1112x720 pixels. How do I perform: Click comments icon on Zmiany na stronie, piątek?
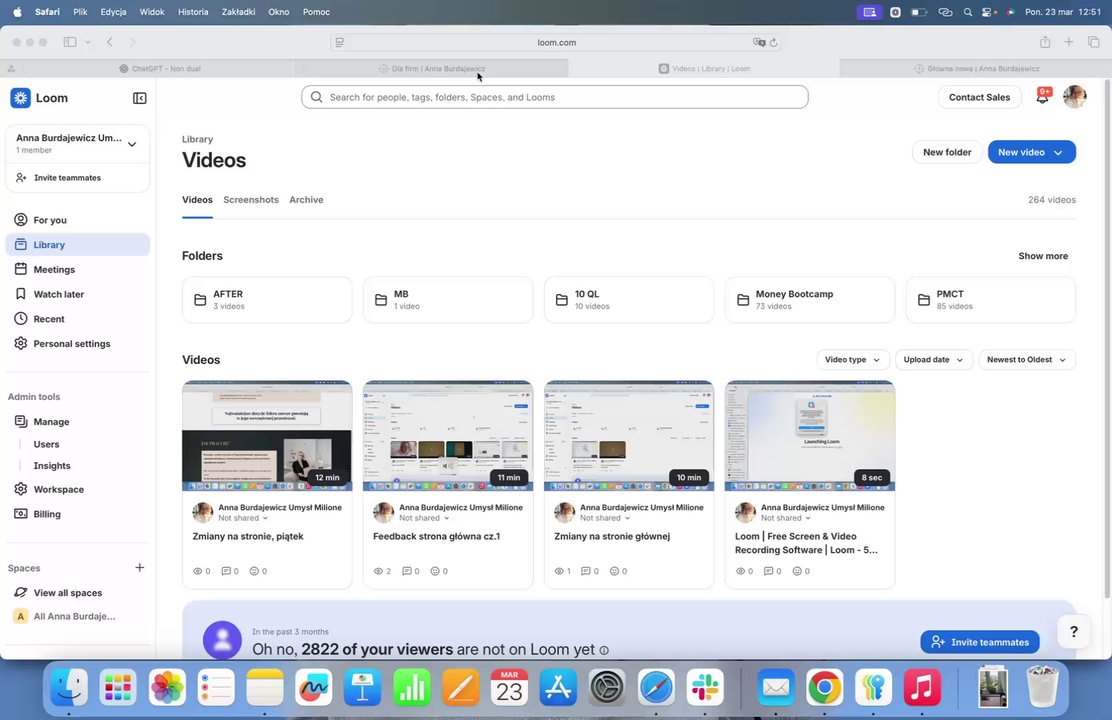pyautogui.click(x=226, y=571)
